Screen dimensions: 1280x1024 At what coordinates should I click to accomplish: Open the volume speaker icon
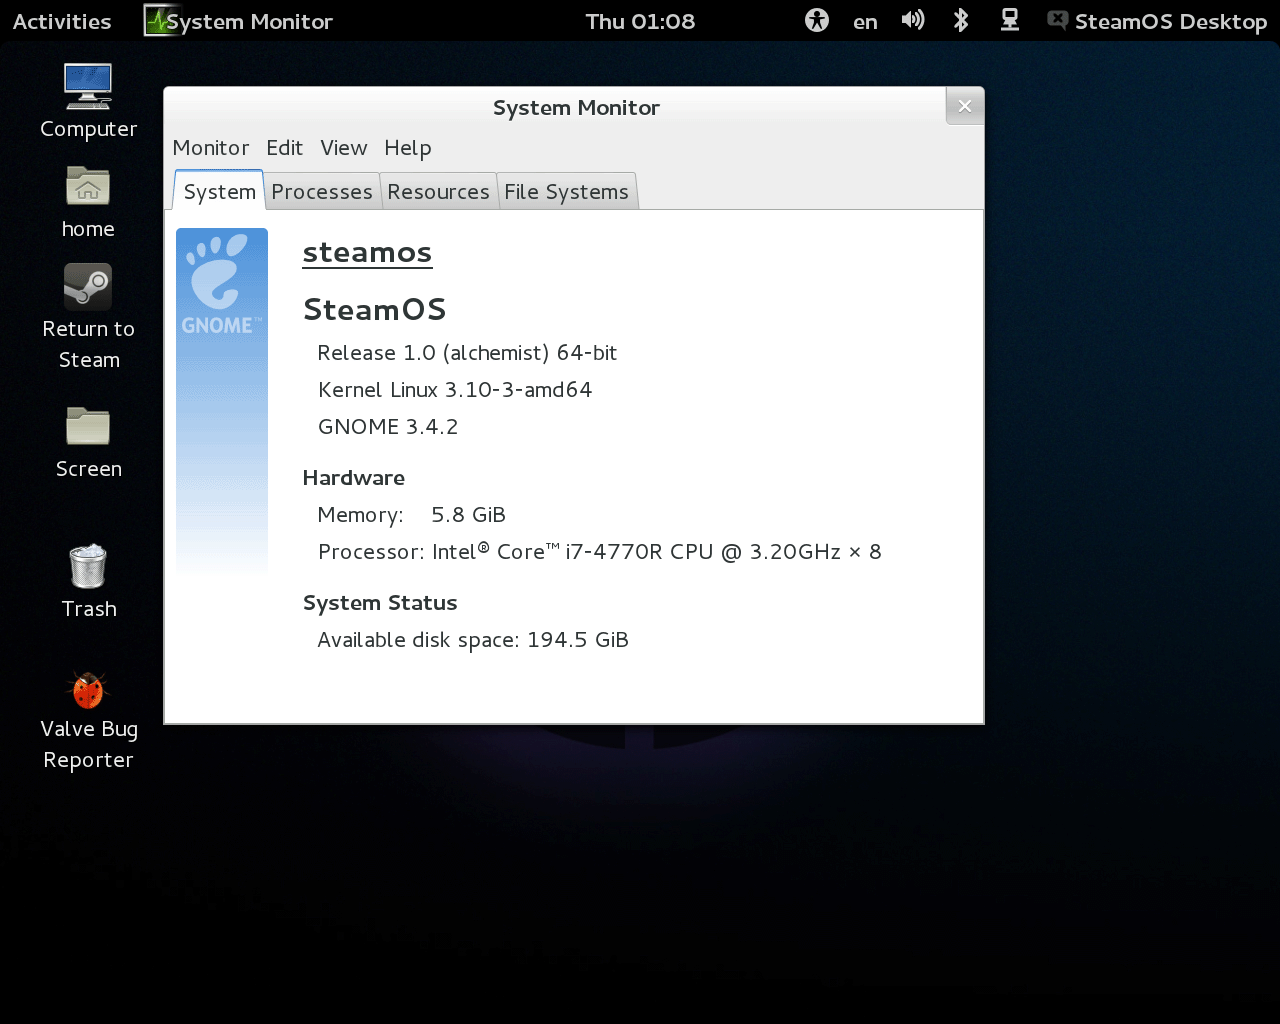pyautogui.click(x=912, y=20)
